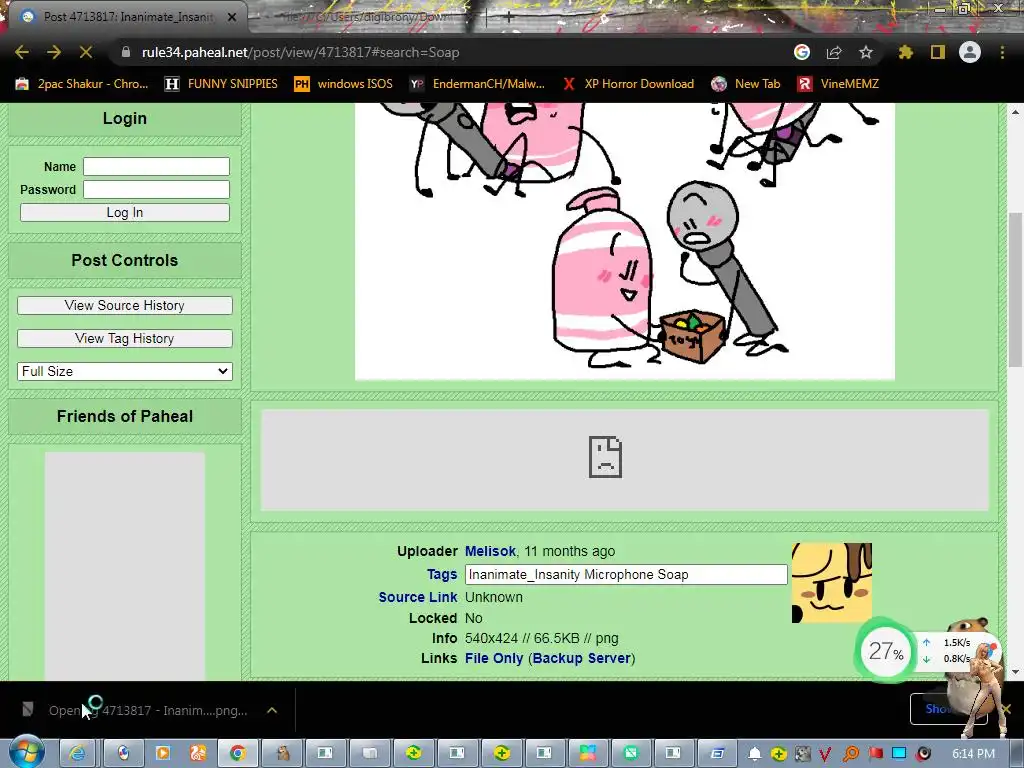
Task: Close the Post 4713817 tab
Action: coord(232,17)
